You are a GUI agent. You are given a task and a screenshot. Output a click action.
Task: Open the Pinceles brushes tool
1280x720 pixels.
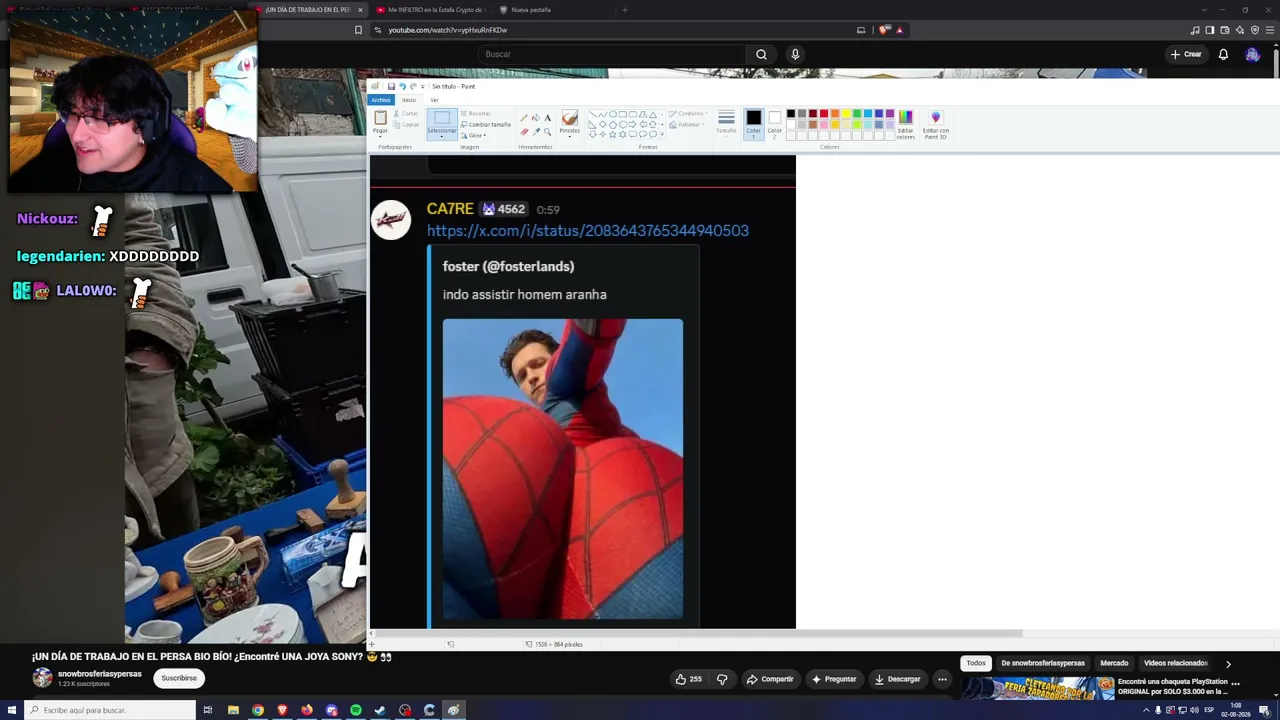[569, 118]
